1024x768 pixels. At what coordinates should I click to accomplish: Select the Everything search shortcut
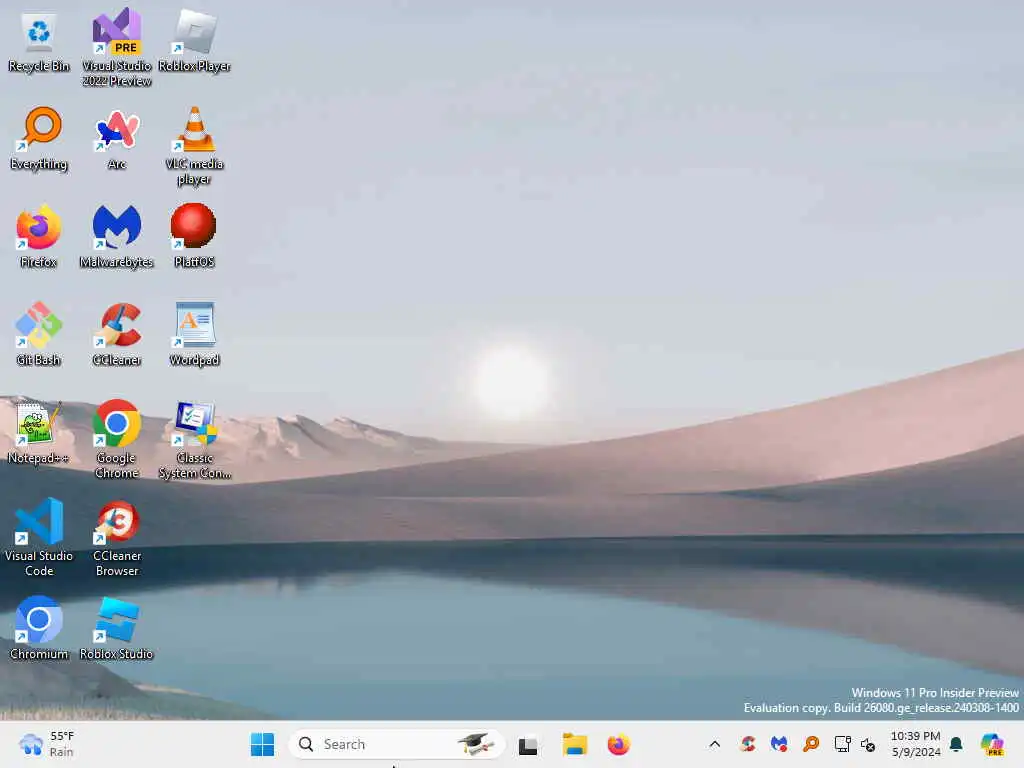click(39, 139)
